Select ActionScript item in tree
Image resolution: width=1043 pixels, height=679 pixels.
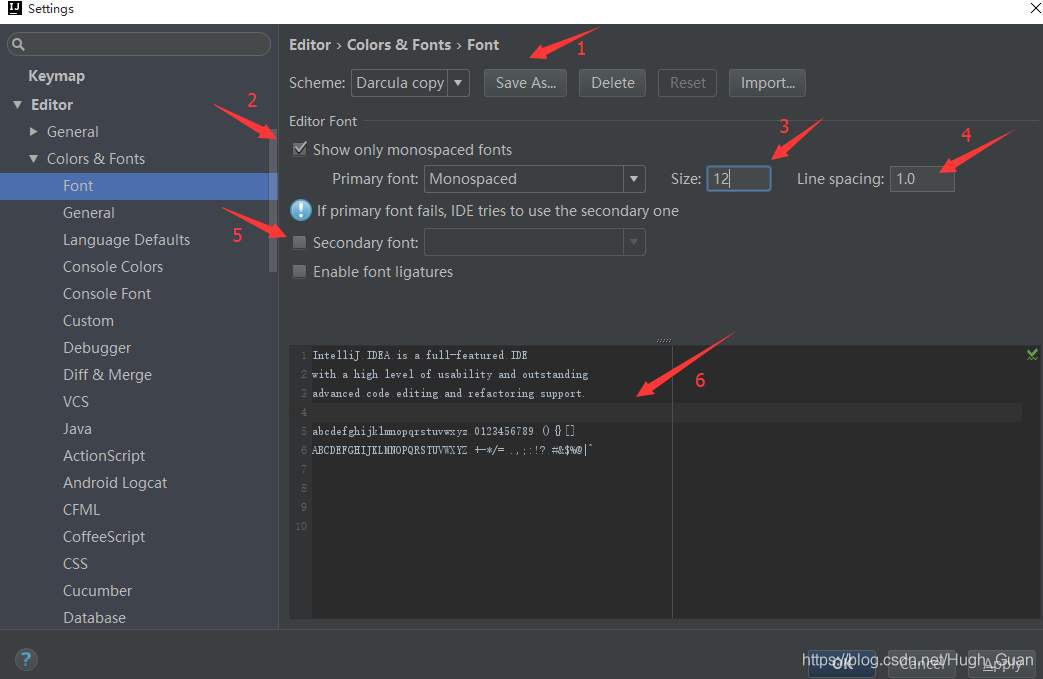[x=104, y=456]
